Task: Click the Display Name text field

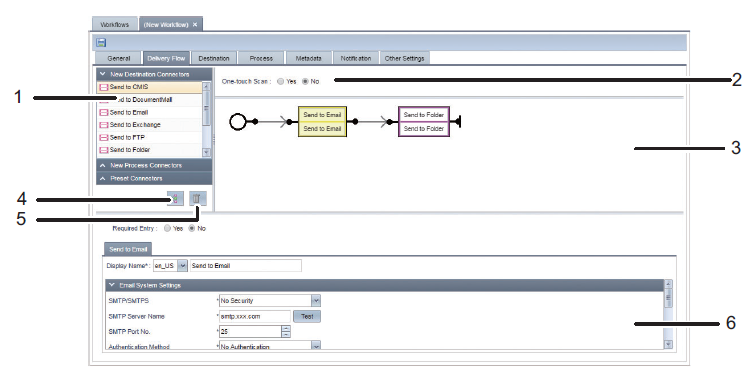Action: [246, 265]
